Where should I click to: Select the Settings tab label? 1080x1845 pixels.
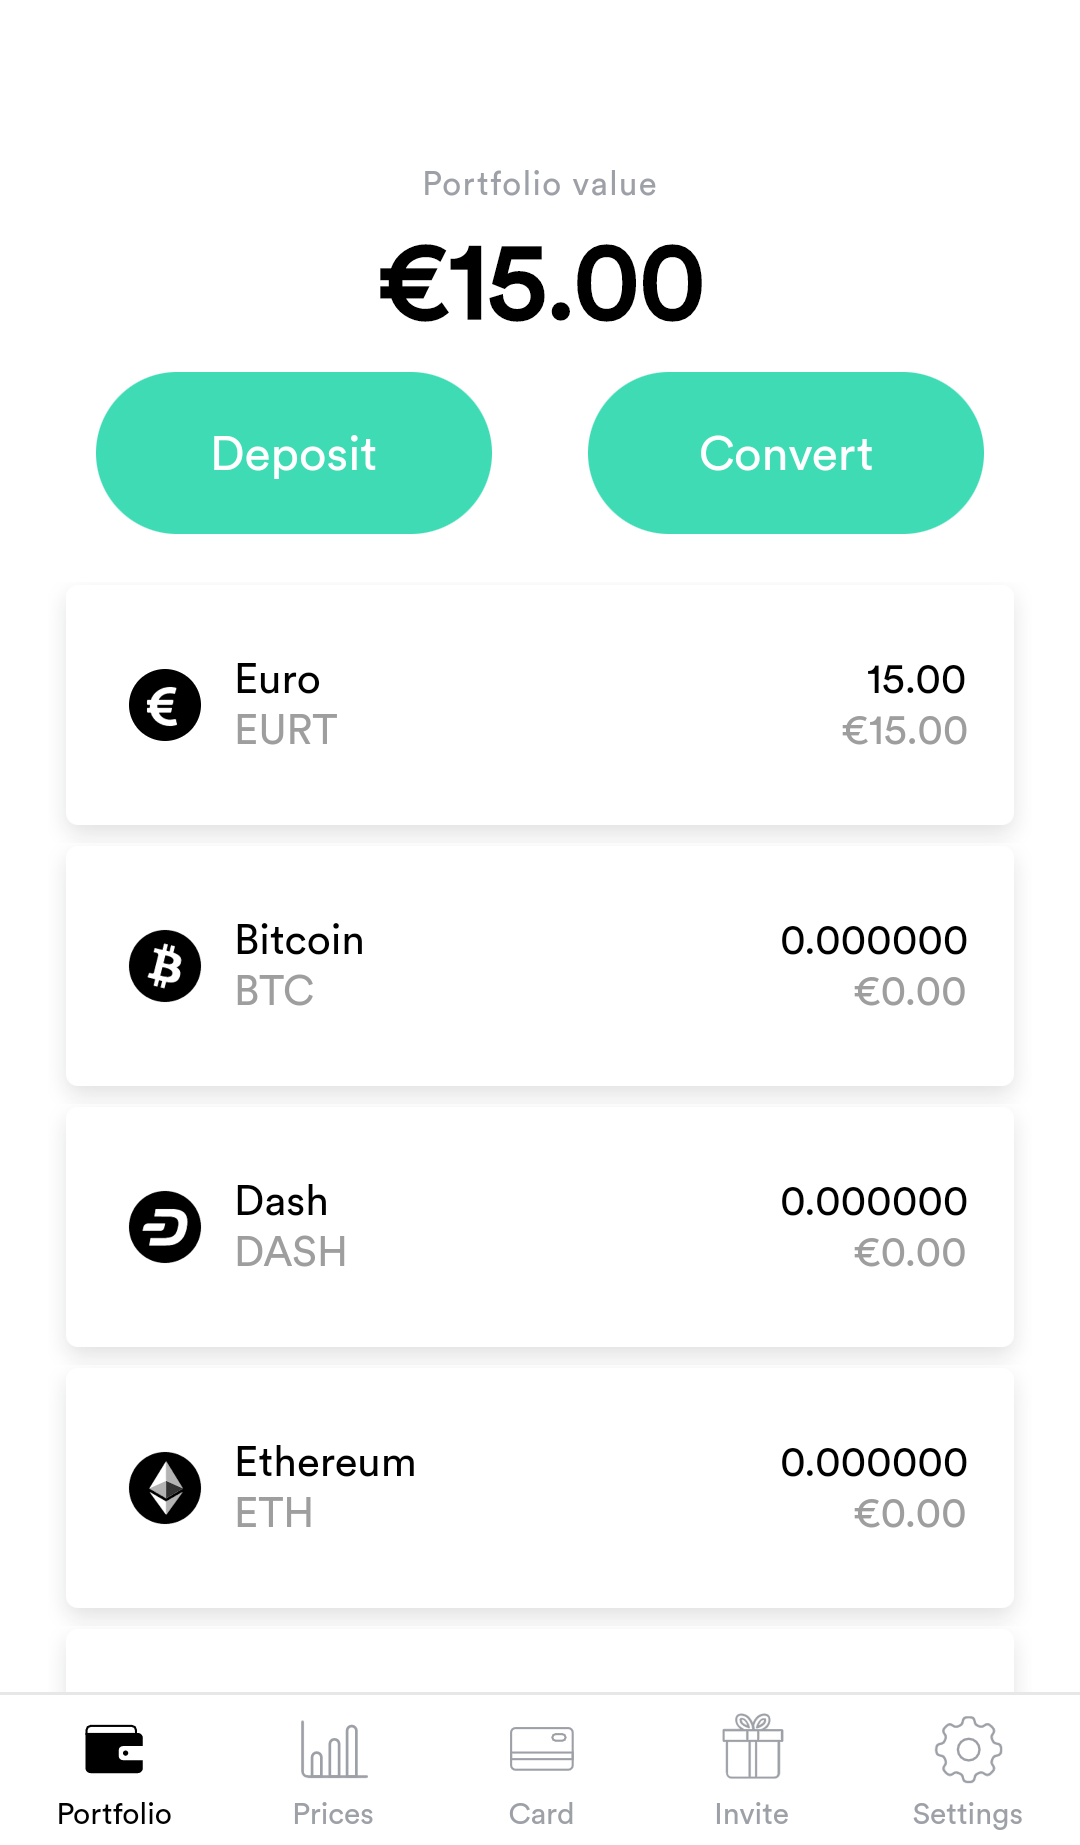click(967, 1814)
